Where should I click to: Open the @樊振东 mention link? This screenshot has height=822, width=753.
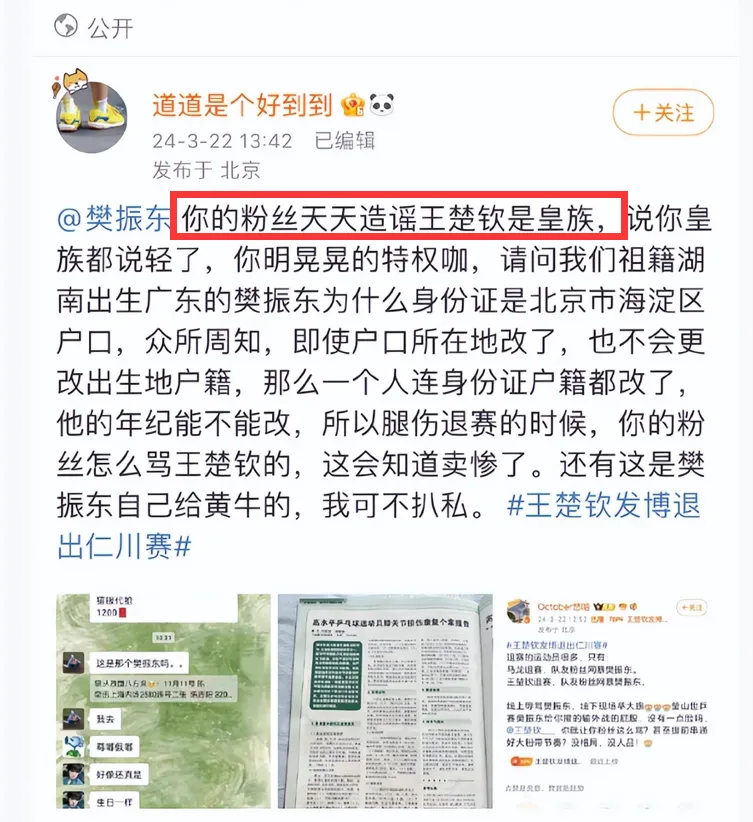114,218
